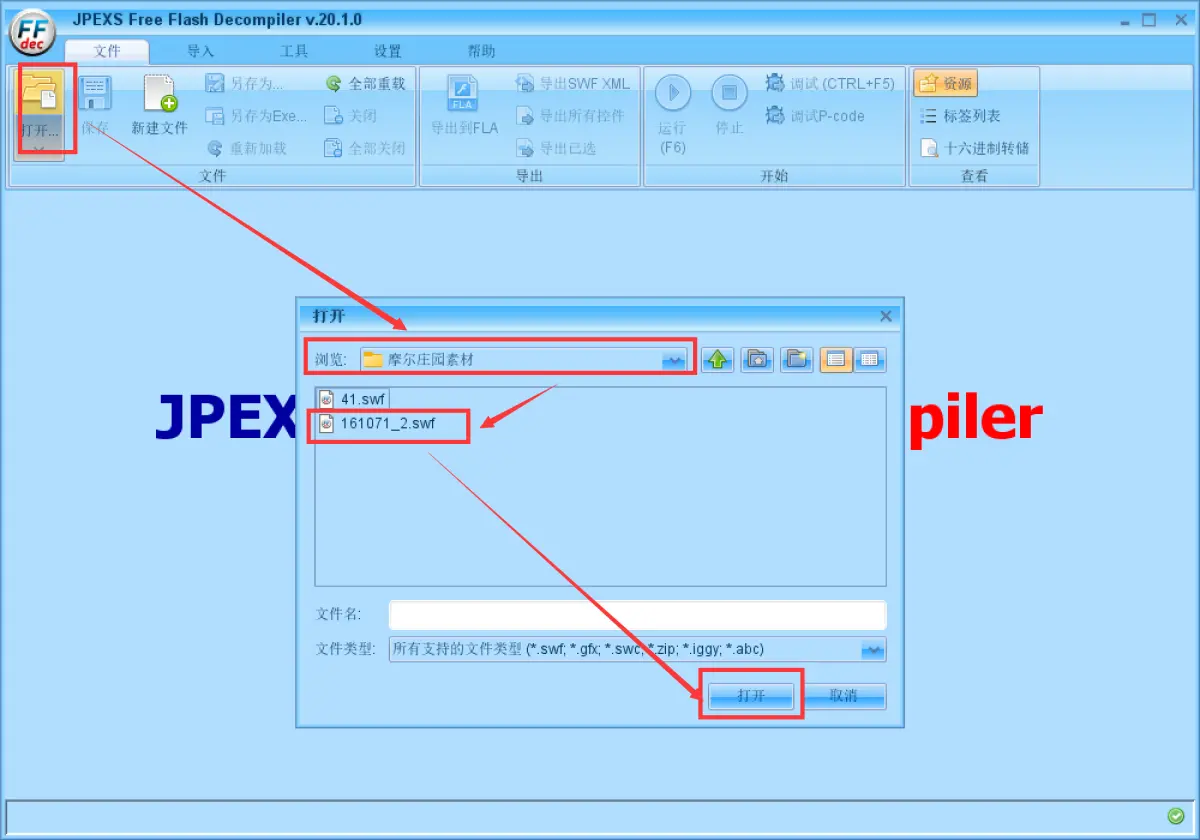The height and width of the screenshot is (840, 1200).
Task: Open the 帮助 (Help) menu
Action: point(480,51)
